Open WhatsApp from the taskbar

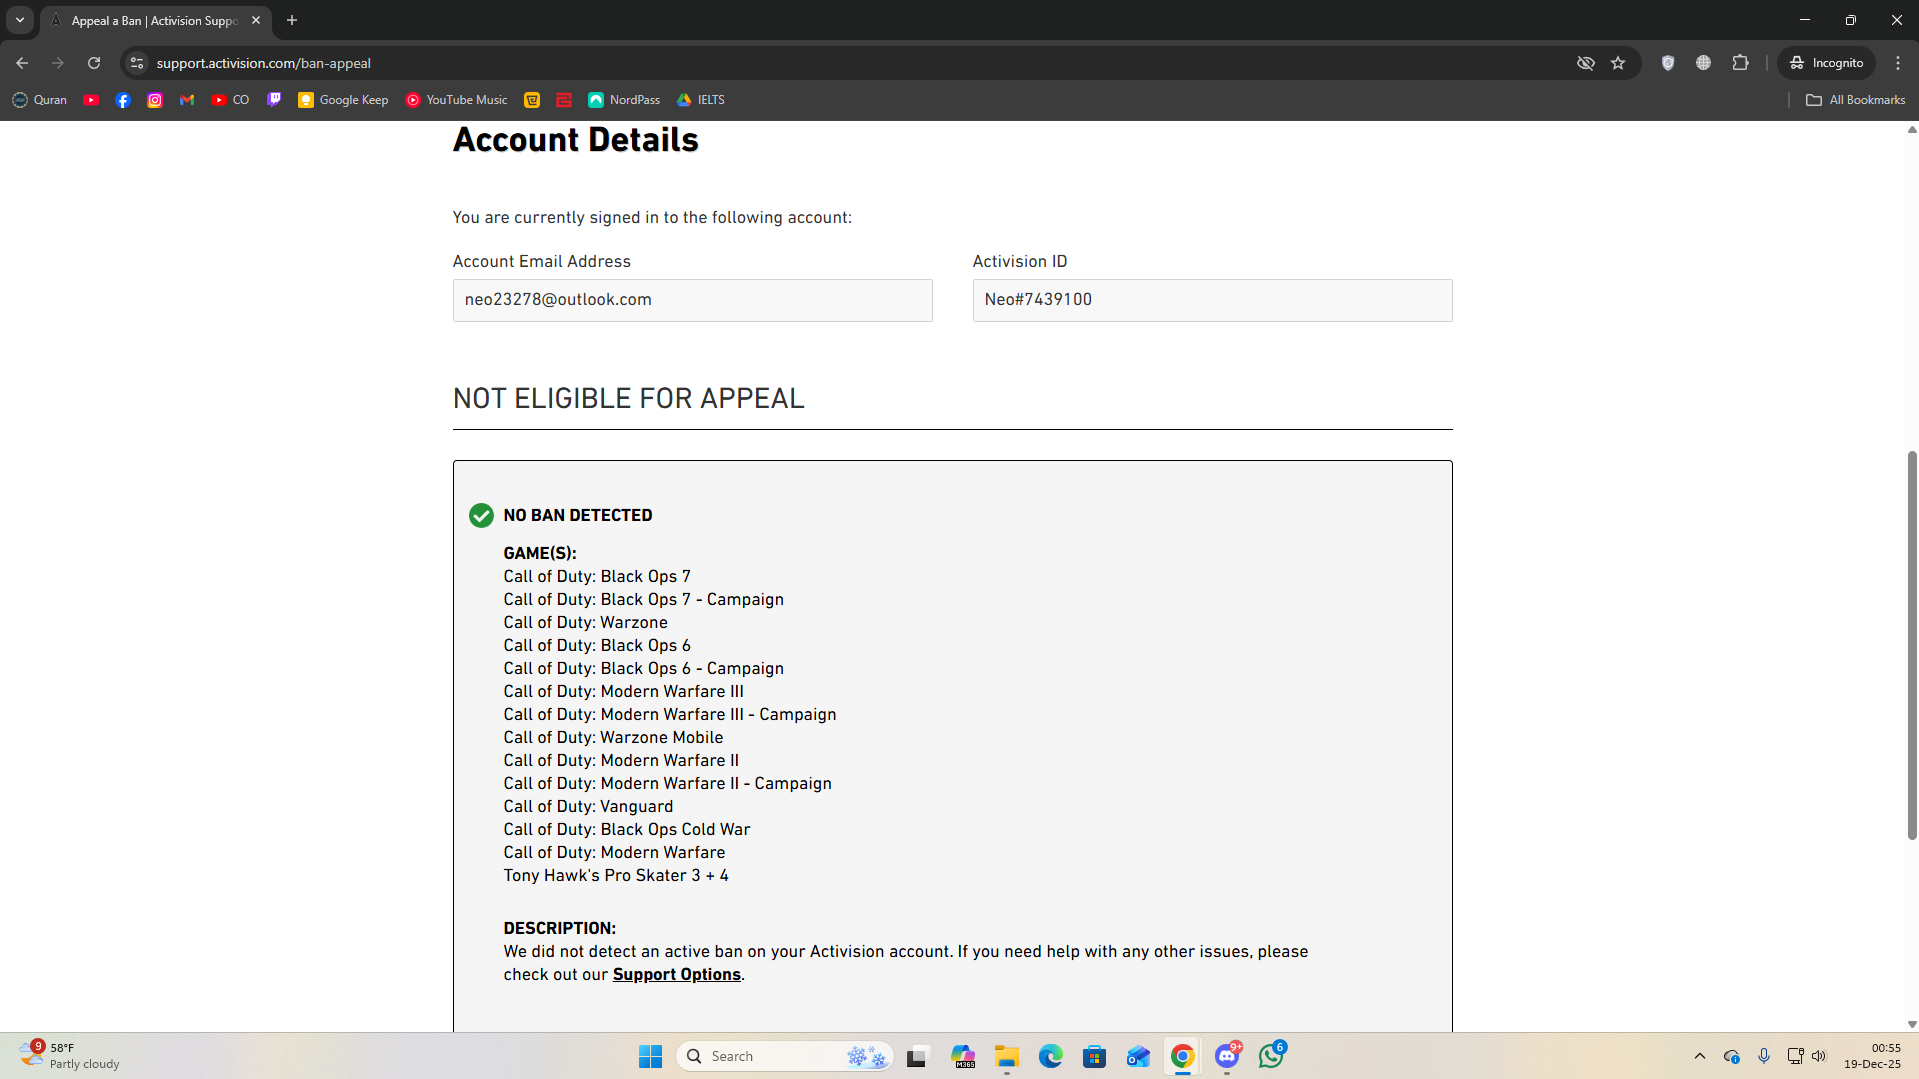click(1271, 1056)
